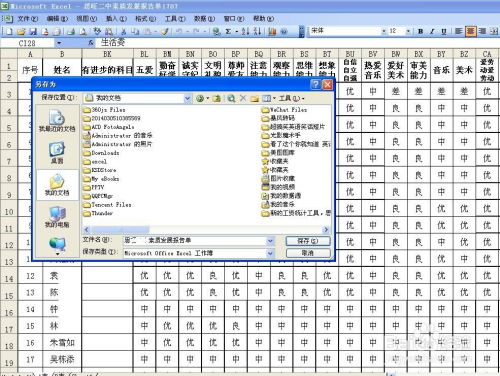Click the Chart Wizard icon
This screenshot has width=500, height=376.
coord(272,31)
